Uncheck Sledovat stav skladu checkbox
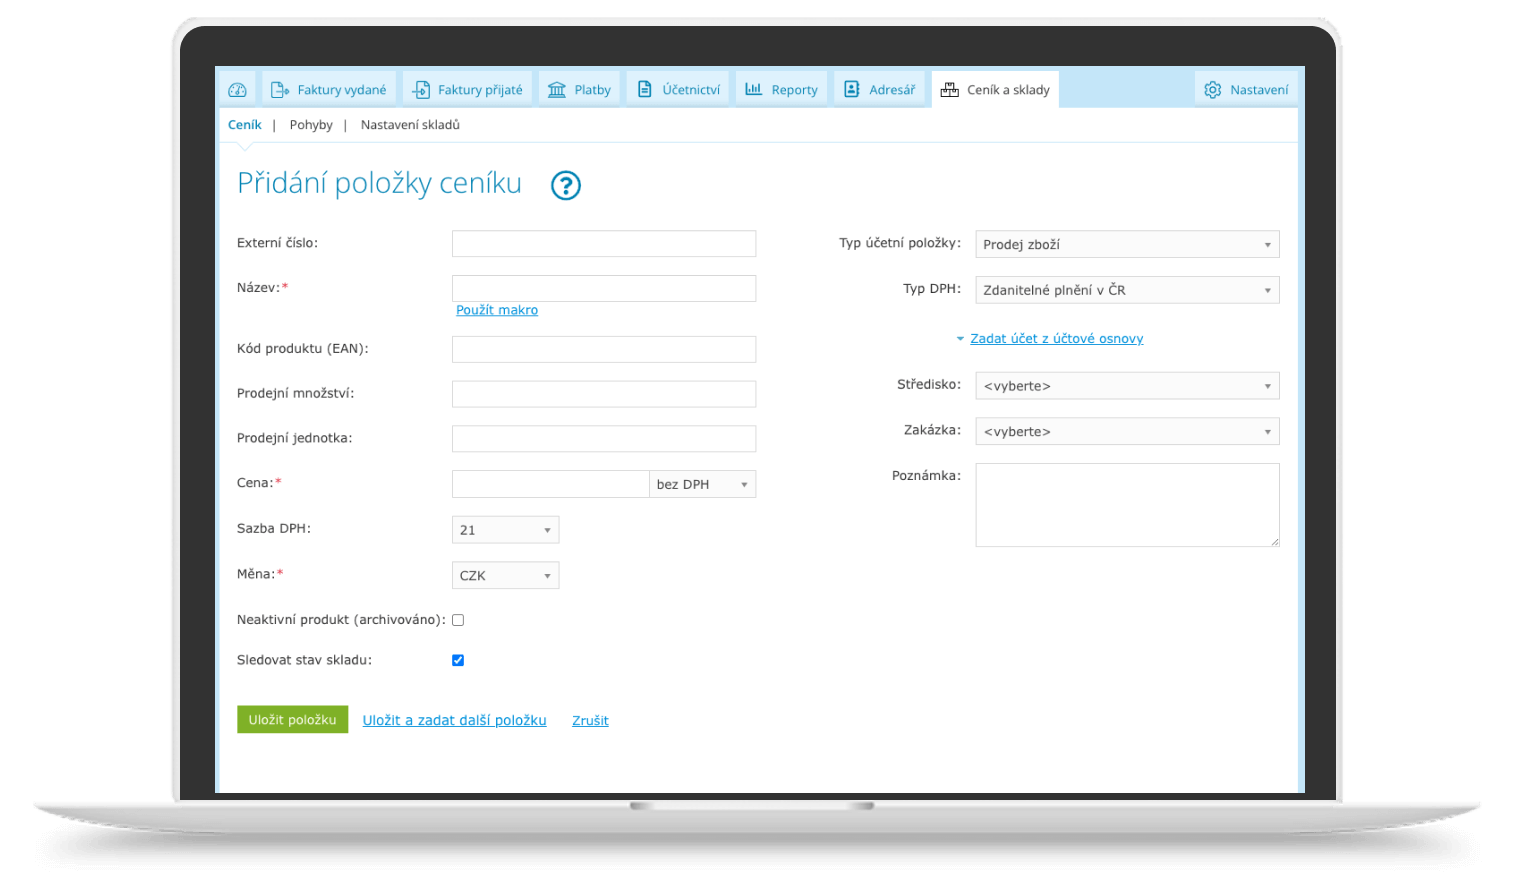 click(x=458, y=660)
